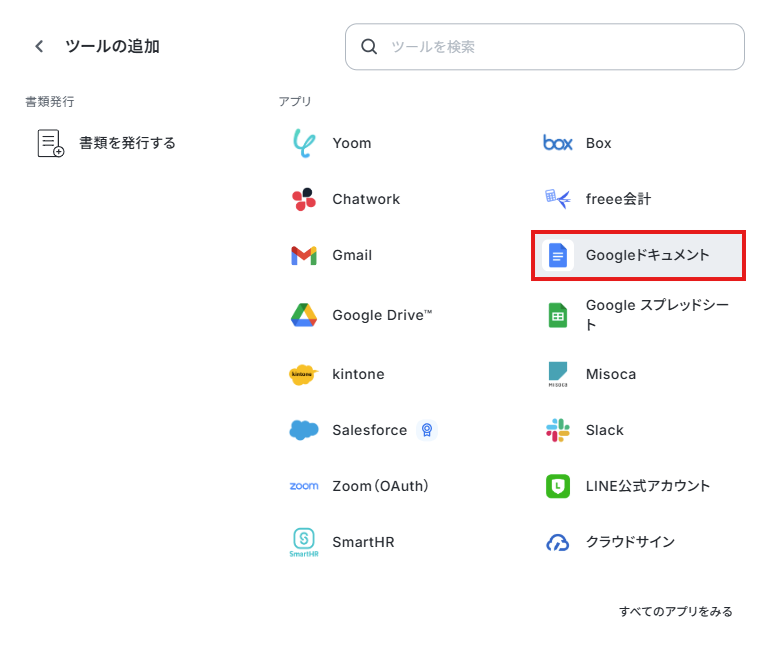Click the Salesforce cloud icon
The image size is (771, 646).
tap(304, 430)
